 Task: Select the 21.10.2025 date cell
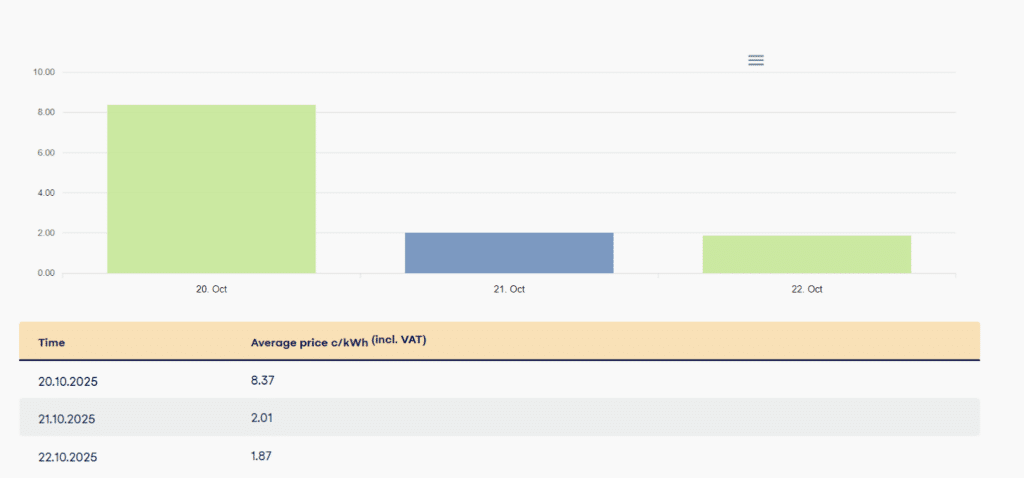(68, 418)
